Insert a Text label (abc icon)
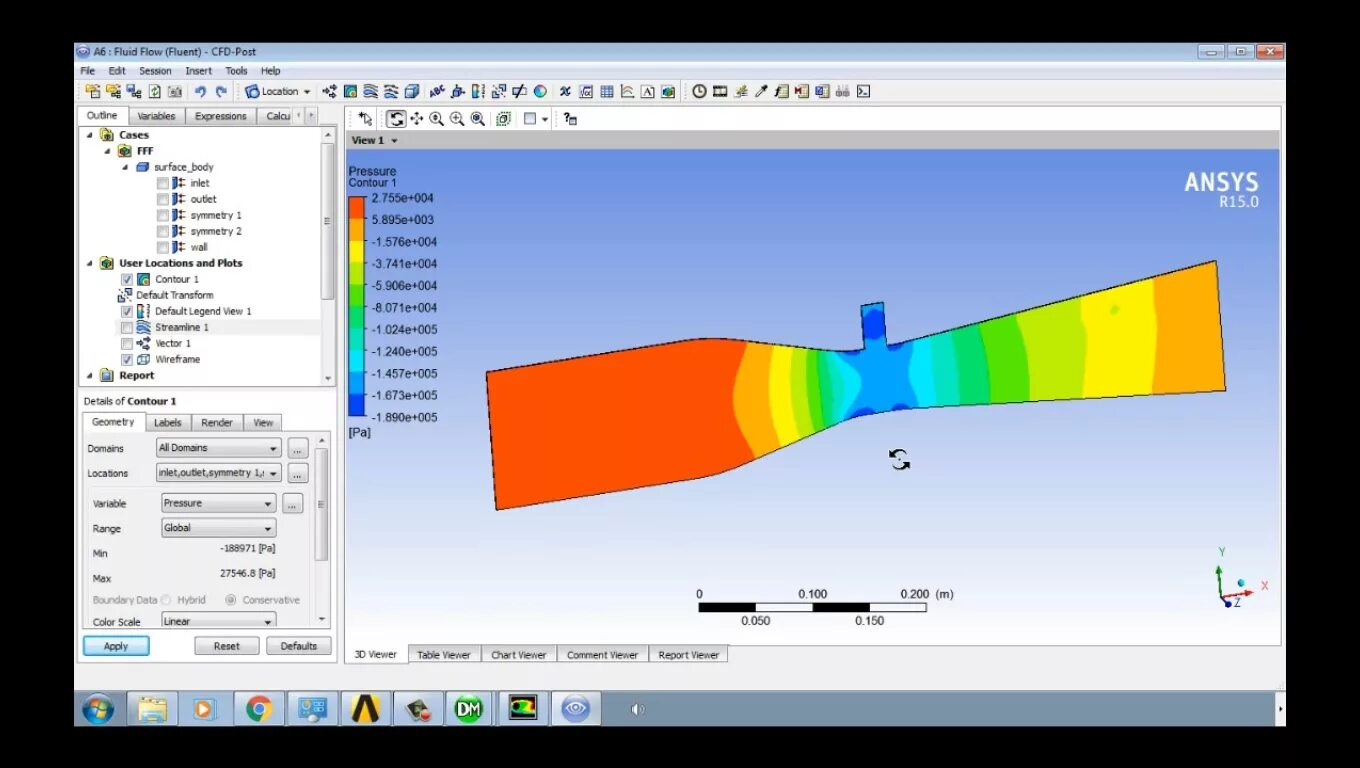 pyautogui.click(x=437, y=91)
